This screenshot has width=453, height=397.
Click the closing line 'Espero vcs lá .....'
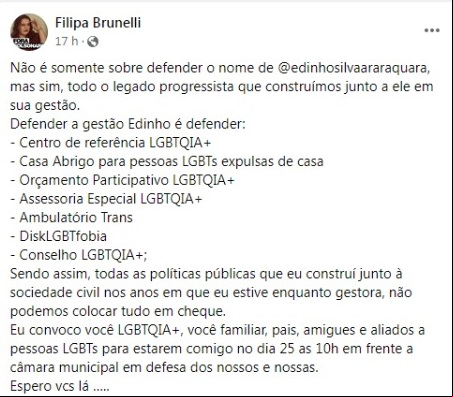coord(60,386)
